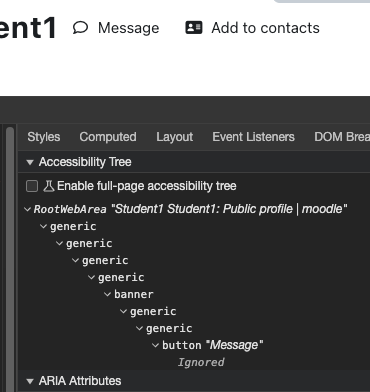Select the button "Message" tree item
The height and width of the screenshot is (392, 370).
click(x=212, y=345)
